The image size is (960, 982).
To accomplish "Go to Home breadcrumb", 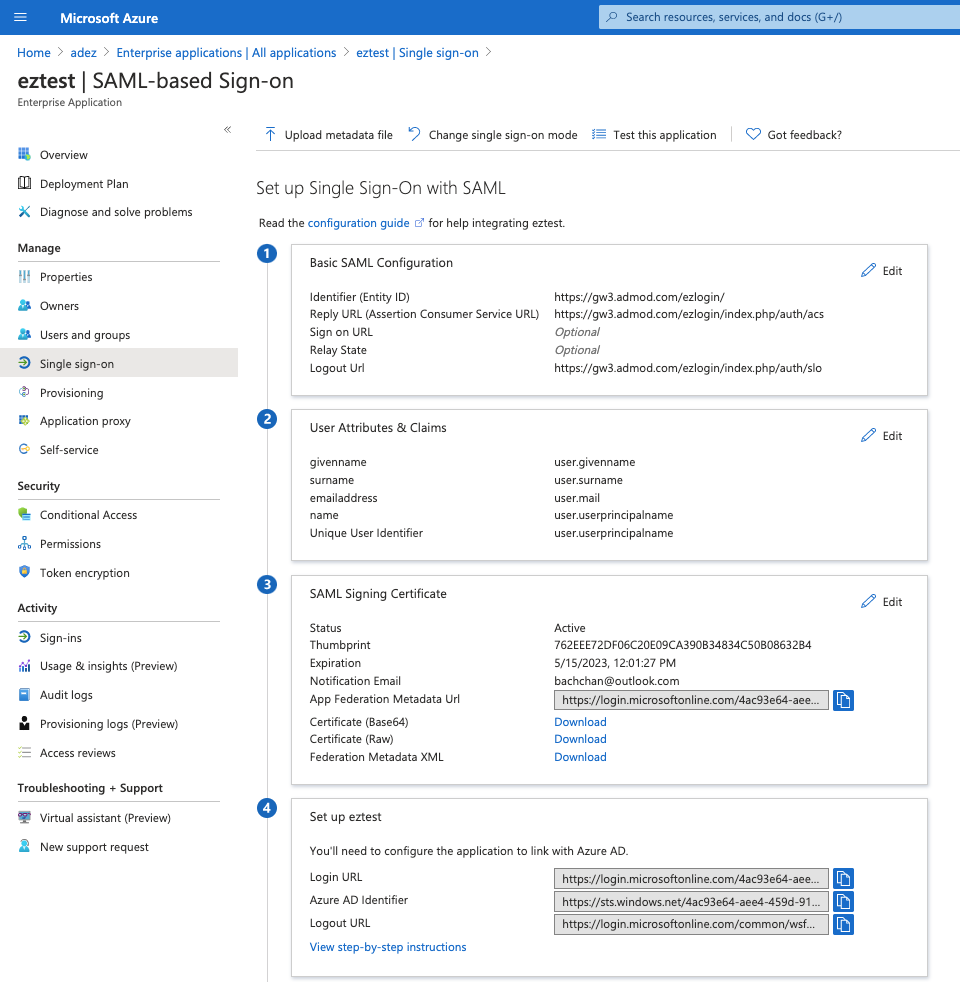I will (34, 53).
